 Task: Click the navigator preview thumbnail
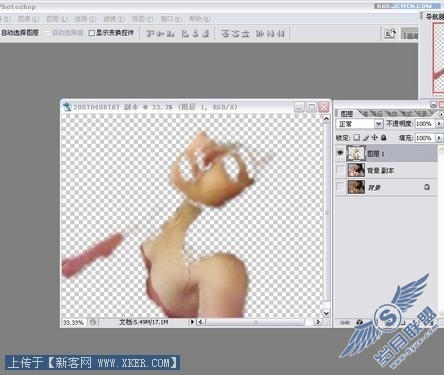point(438,58)
